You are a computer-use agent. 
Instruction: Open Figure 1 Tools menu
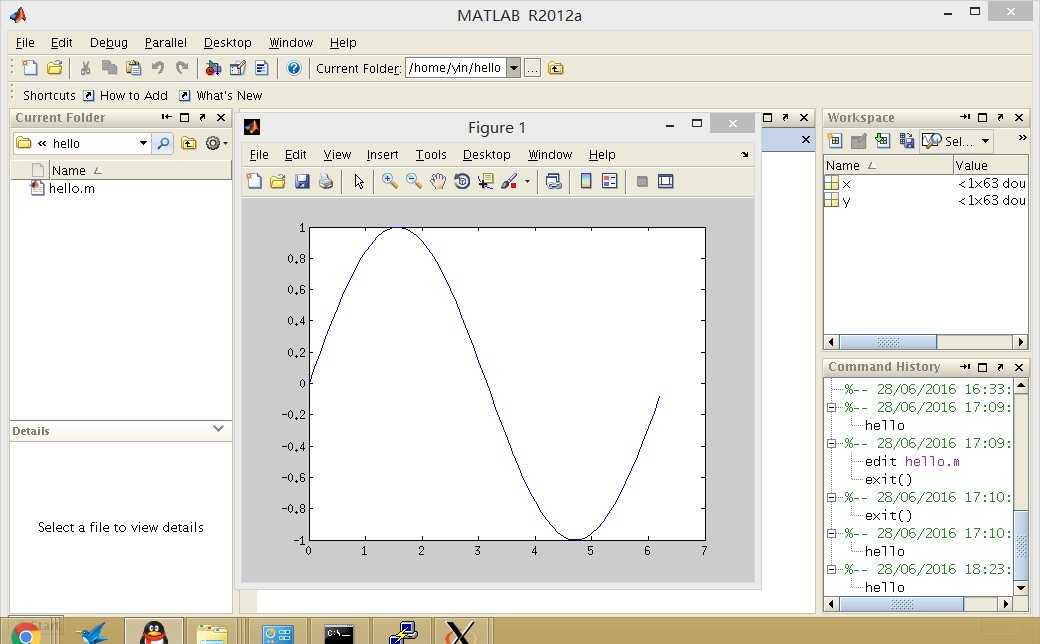point(430,155)
